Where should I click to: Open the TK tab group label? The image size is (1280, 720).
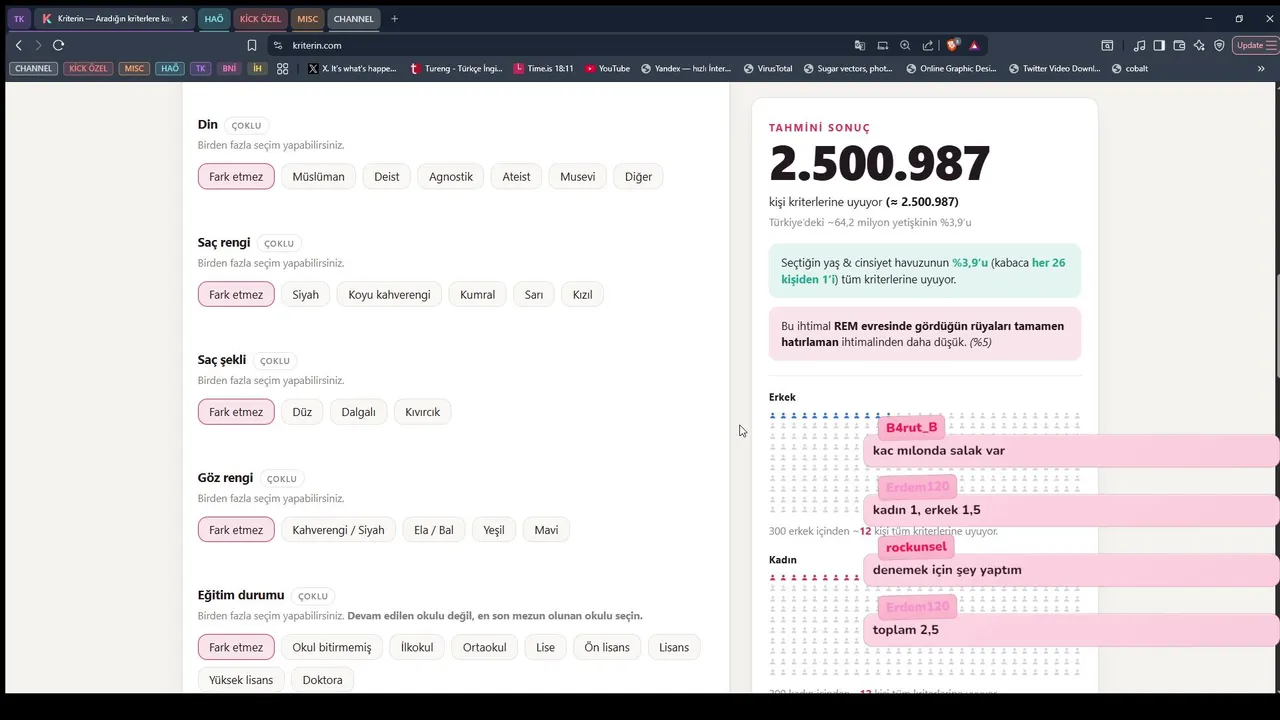tap(19, 19)
